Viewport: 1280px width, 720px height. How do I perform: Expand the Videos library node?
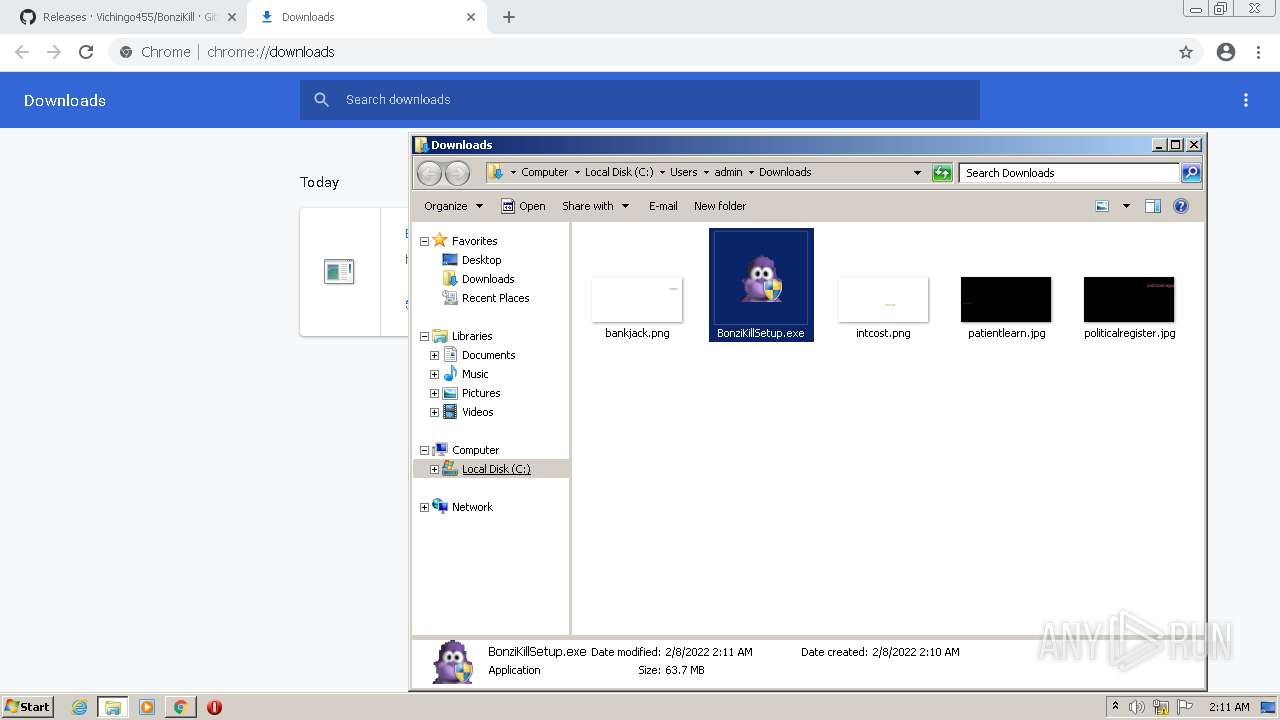pyautogui.click(x=434, y=412)
